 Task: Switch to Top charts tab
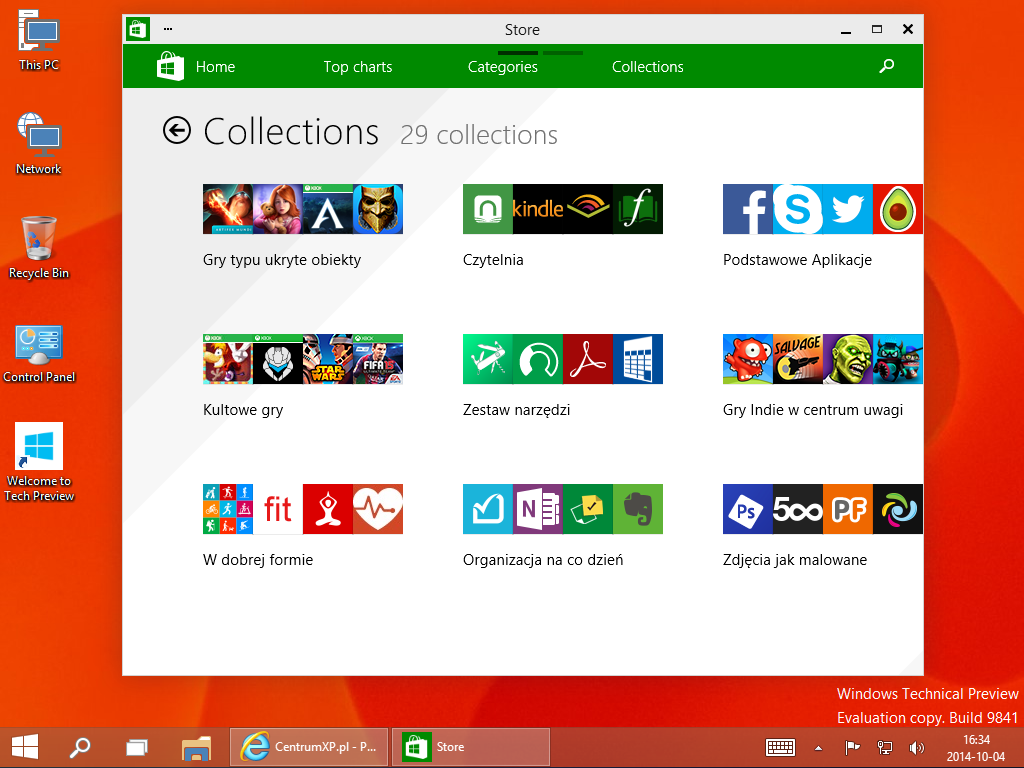pos(358,67)
